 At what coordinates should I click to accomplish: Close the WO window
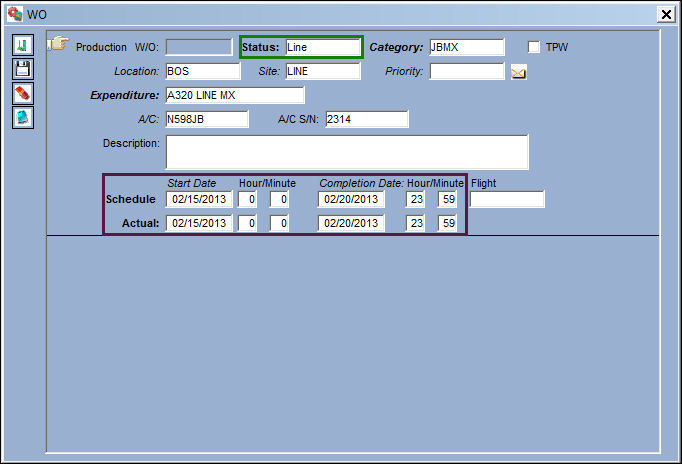(666, 14)
